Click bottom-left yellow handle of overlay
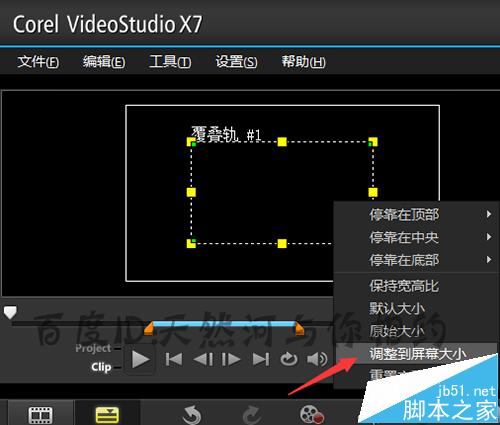500x425 pixels. coord(191,243)
